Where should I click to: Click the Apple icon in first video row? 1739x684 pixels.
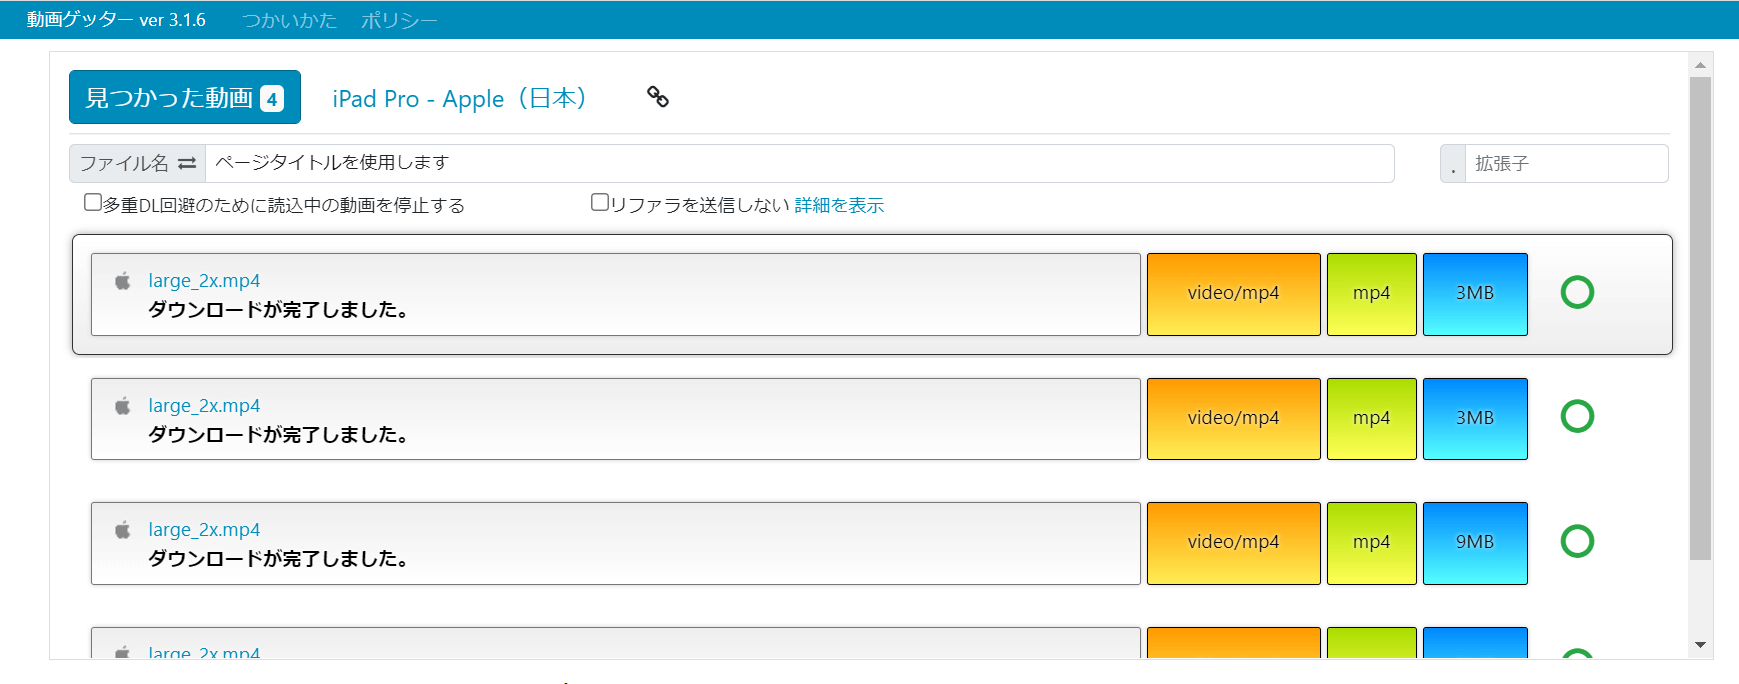coord(122,281)
